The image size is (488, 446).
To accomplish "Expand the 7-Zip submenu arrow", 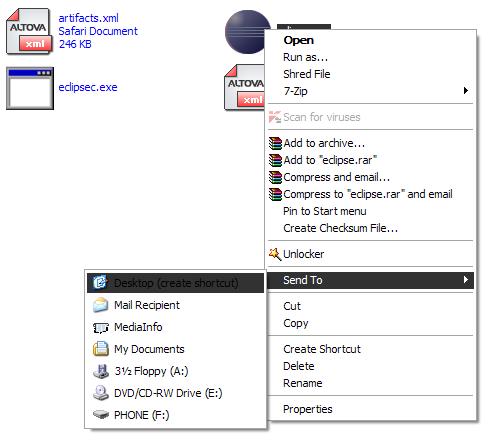I will pyautogui.click(x=466, y=91).
